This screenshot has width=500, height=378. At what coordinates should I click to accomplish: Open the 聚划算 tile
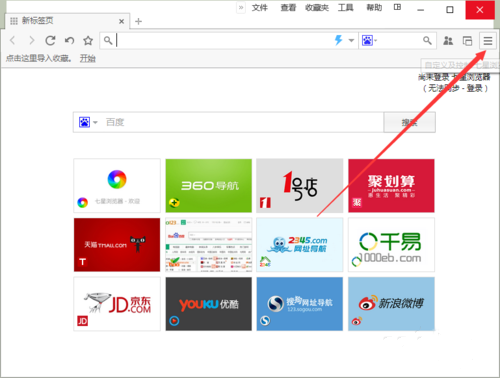click(x=391, y=186)
